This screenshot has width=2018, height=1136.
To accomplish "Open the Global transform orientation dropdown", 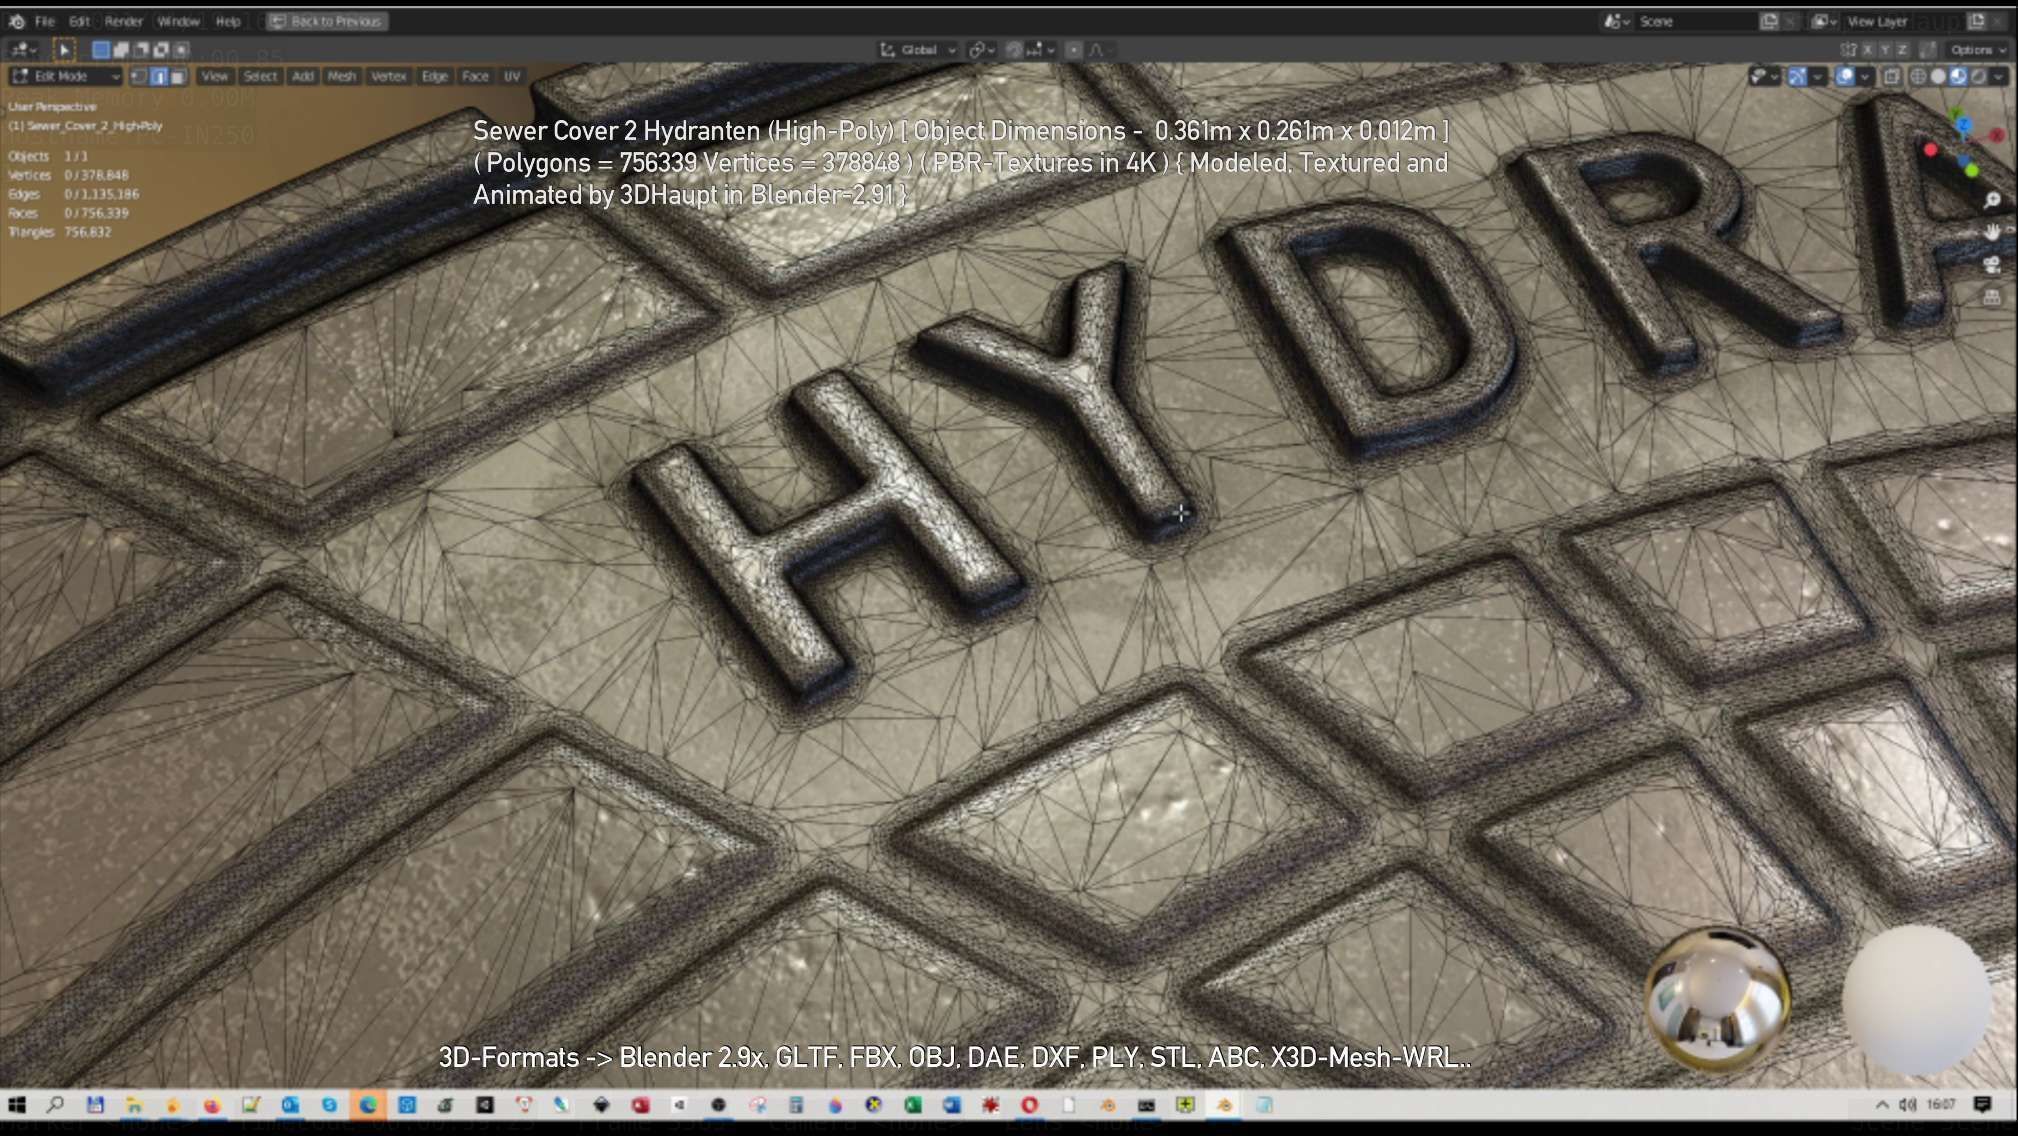I will [918, 49].
